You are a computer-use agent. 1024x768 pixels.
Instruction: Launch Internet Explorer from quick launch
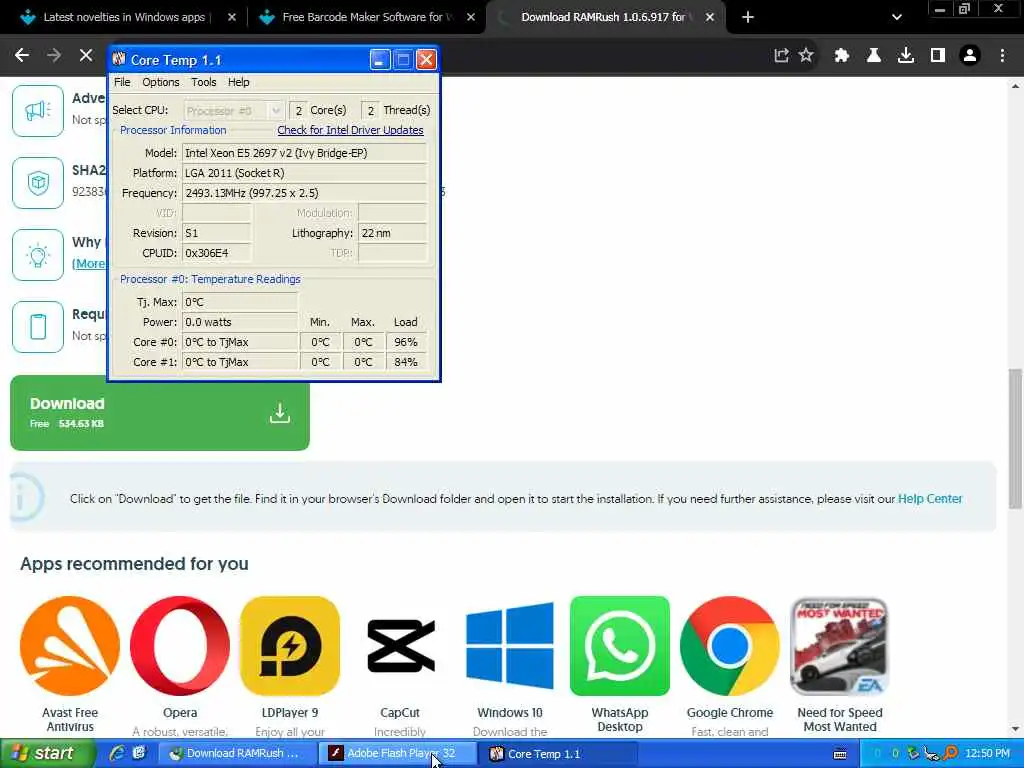click(x=117, y=754)
